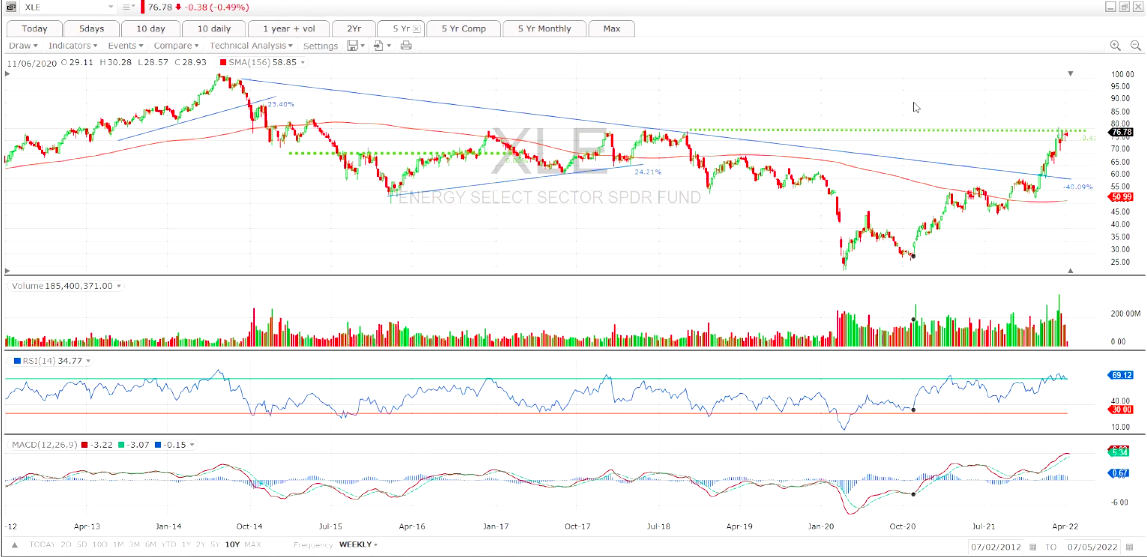Open the list menu icon after the symbol box
Screen dimensions: 1147x557
tap(128, 7)
